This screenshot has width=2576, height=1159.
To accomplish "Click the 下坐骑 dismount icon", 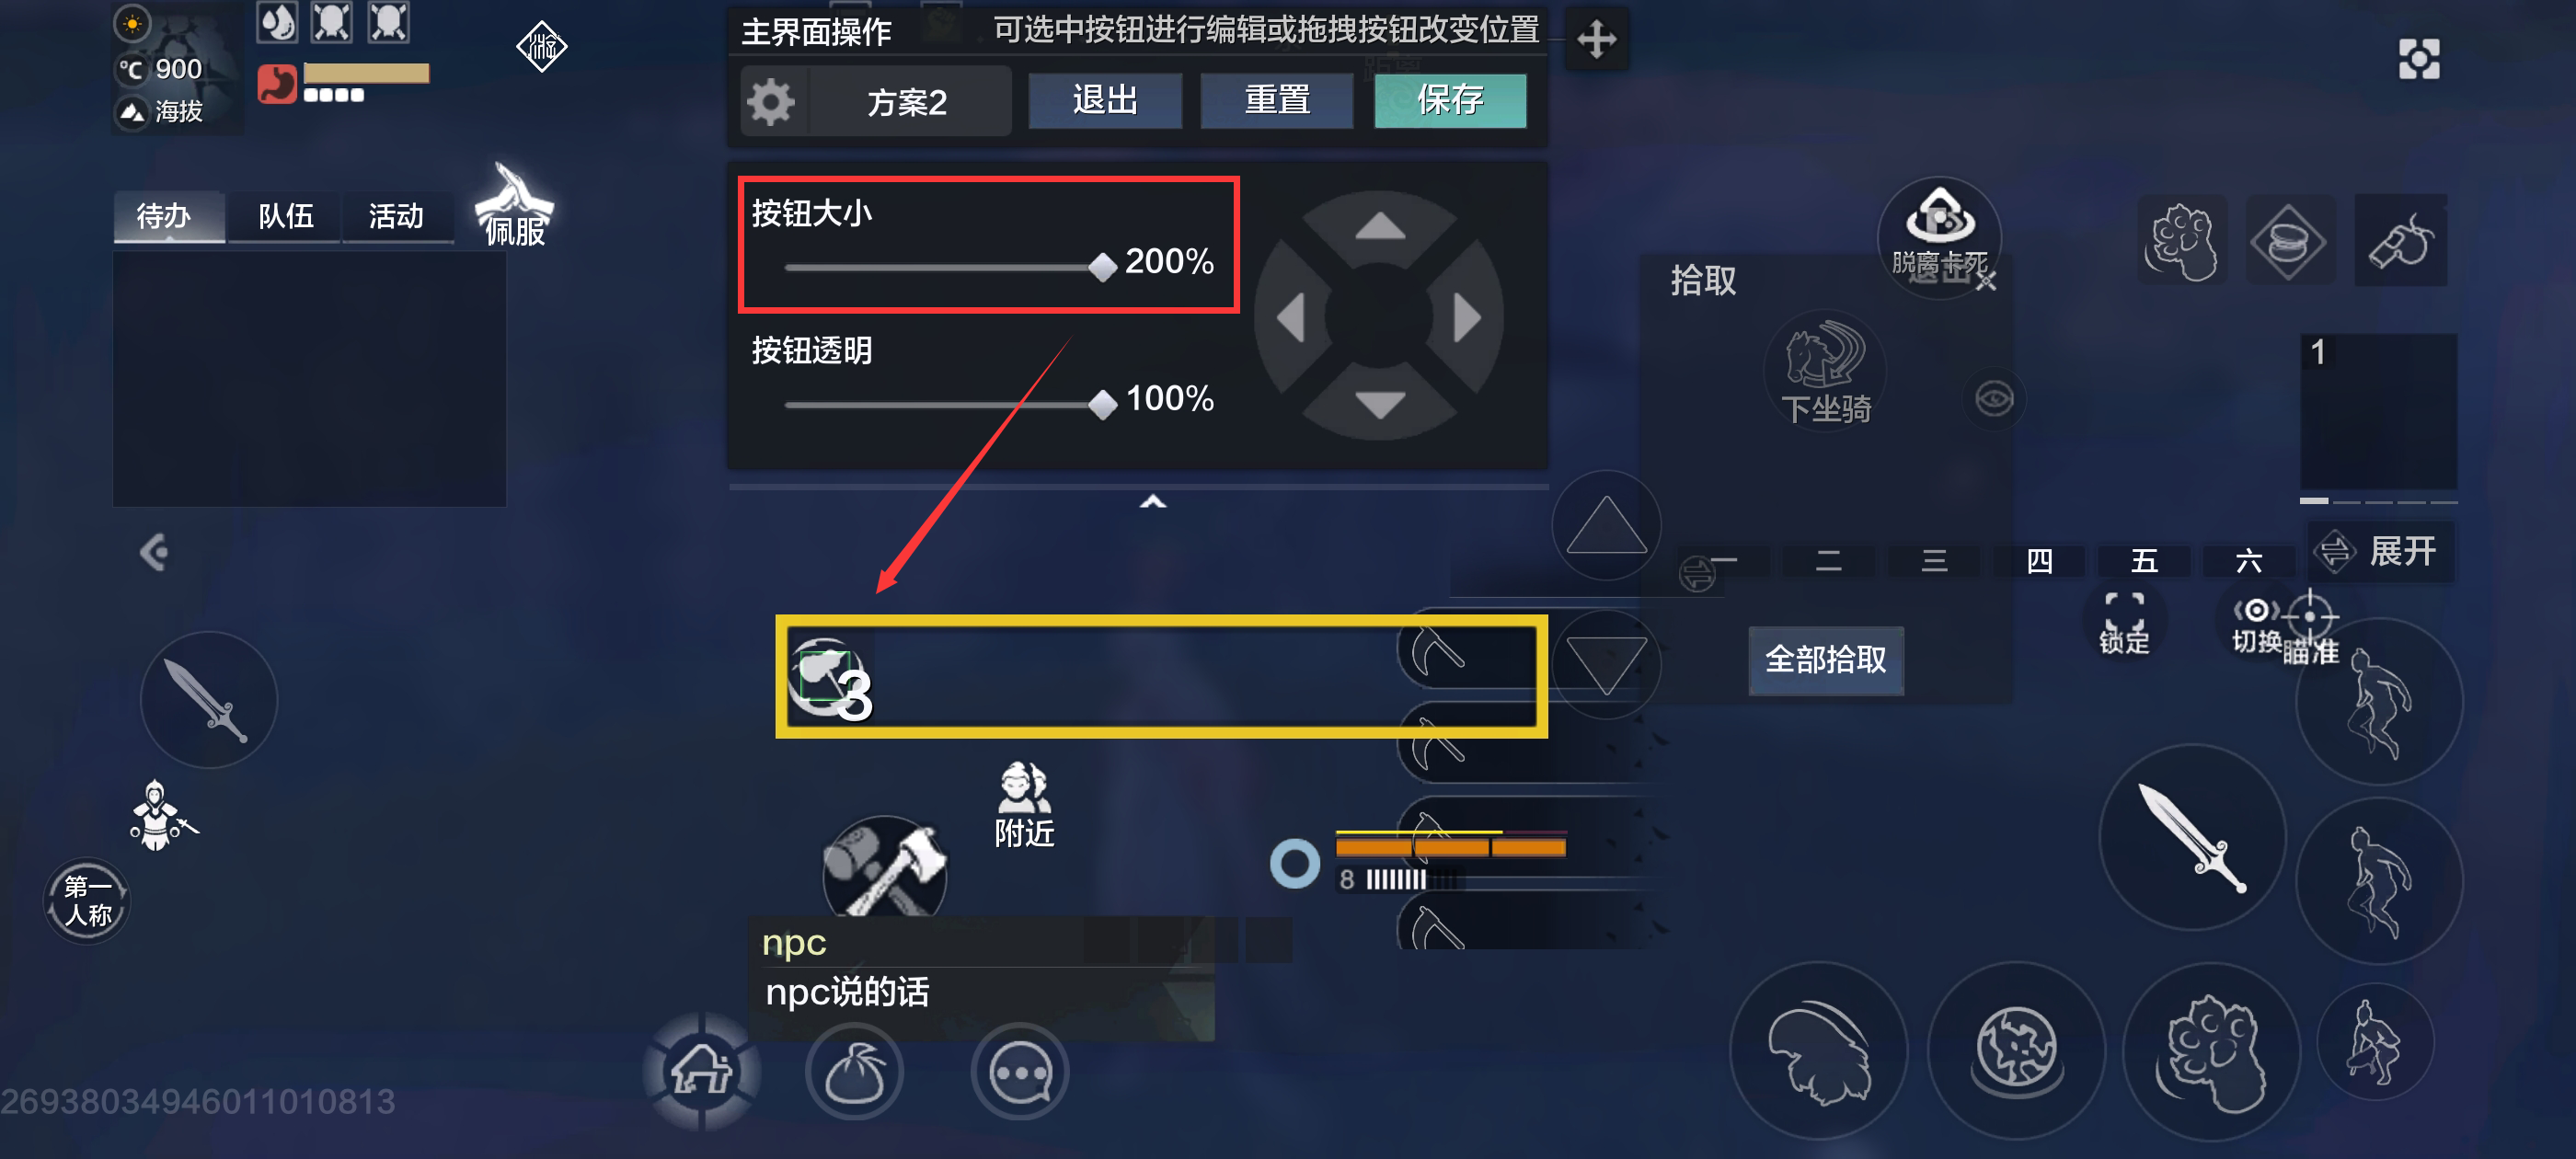I will (x=1826, y=369).
